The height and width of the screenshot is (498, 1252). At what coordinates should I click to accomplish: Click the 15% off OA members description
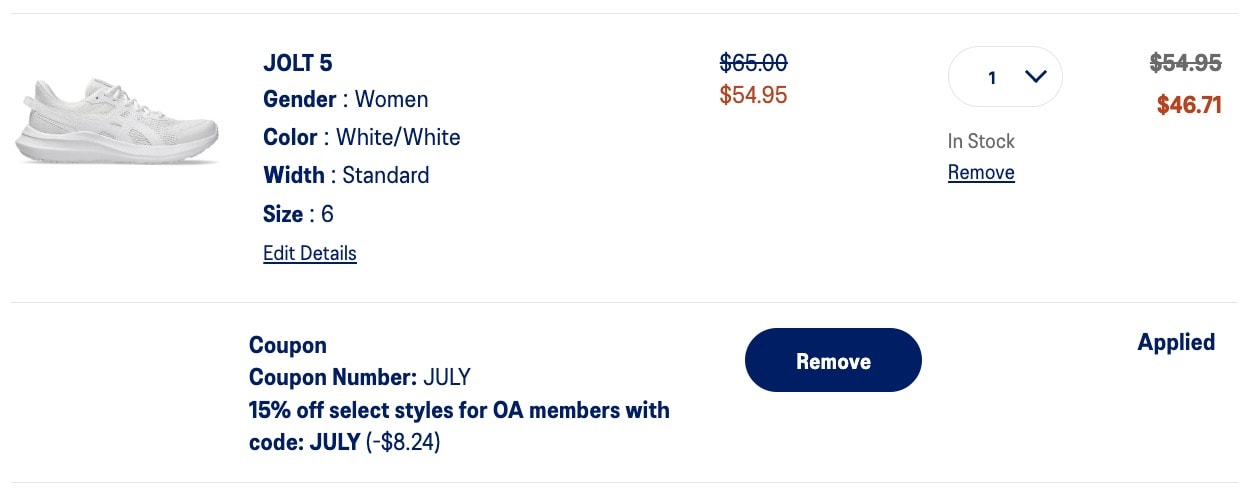click(459, 426)
